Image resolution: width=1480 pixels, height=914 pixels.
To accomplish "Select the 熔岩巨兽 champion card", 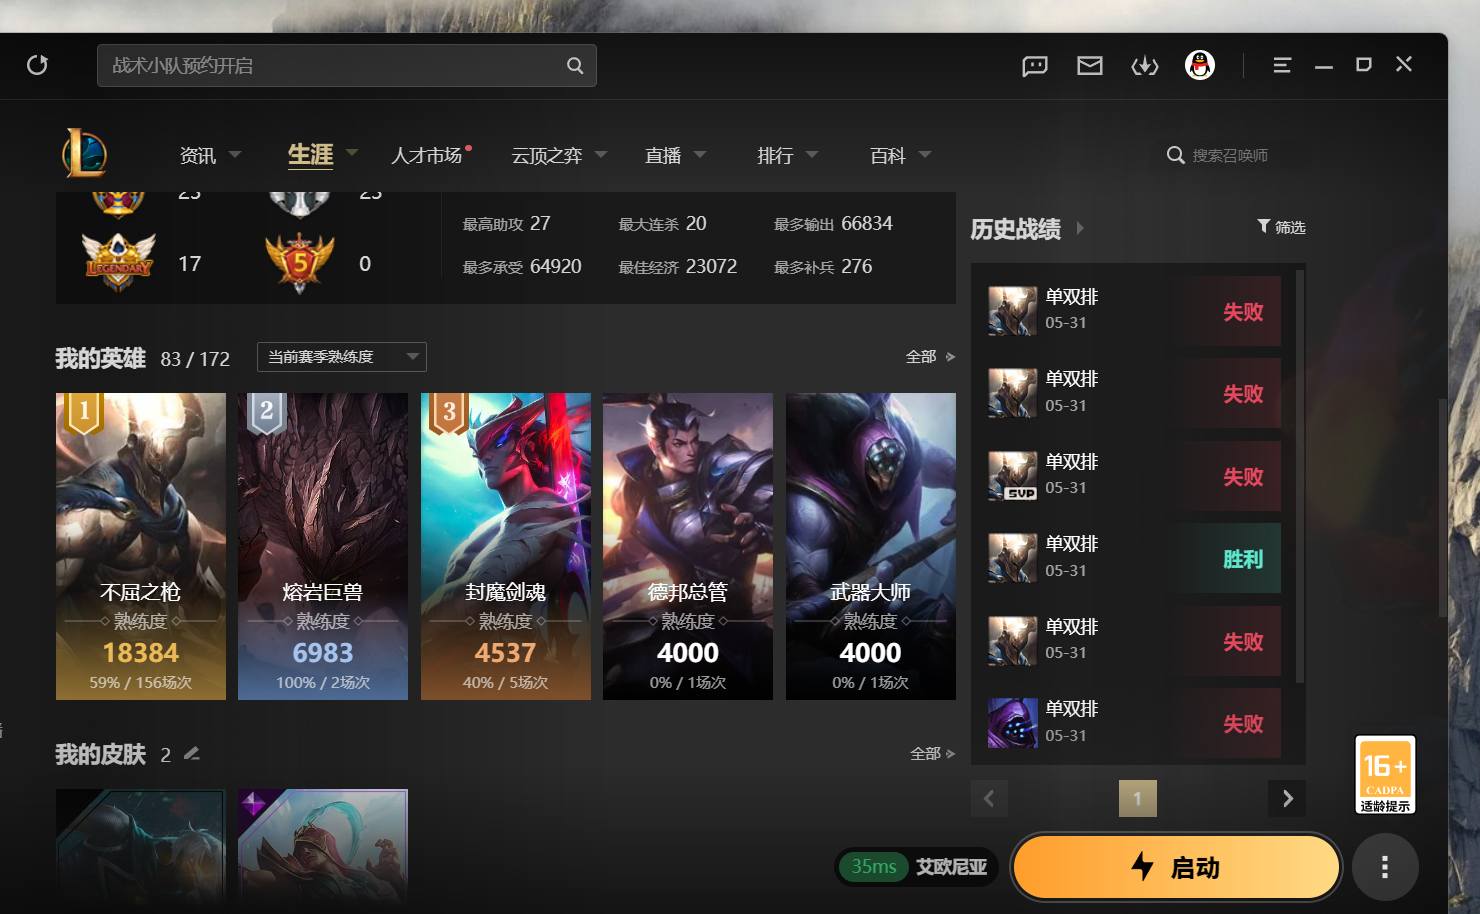I will pos(323,546).
